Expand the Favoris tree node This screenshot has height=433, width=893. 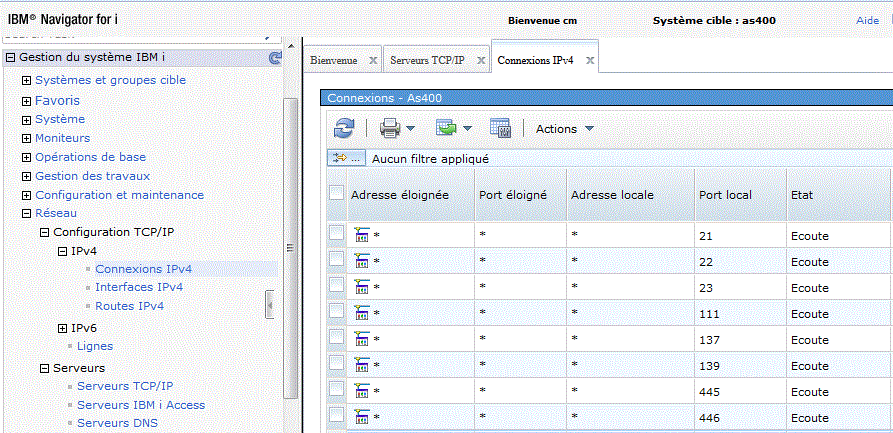tap(26, 101)
